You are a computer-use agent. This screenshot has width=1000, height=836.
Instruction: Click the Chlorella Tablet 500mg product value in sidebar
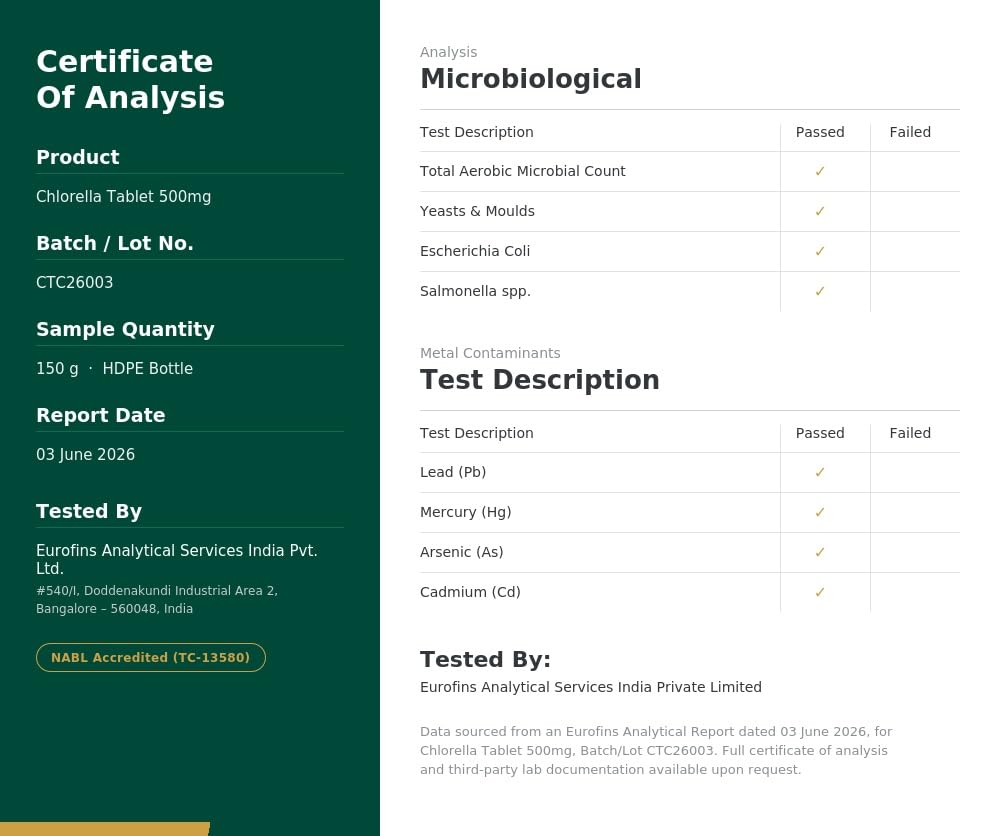point(123,196)
